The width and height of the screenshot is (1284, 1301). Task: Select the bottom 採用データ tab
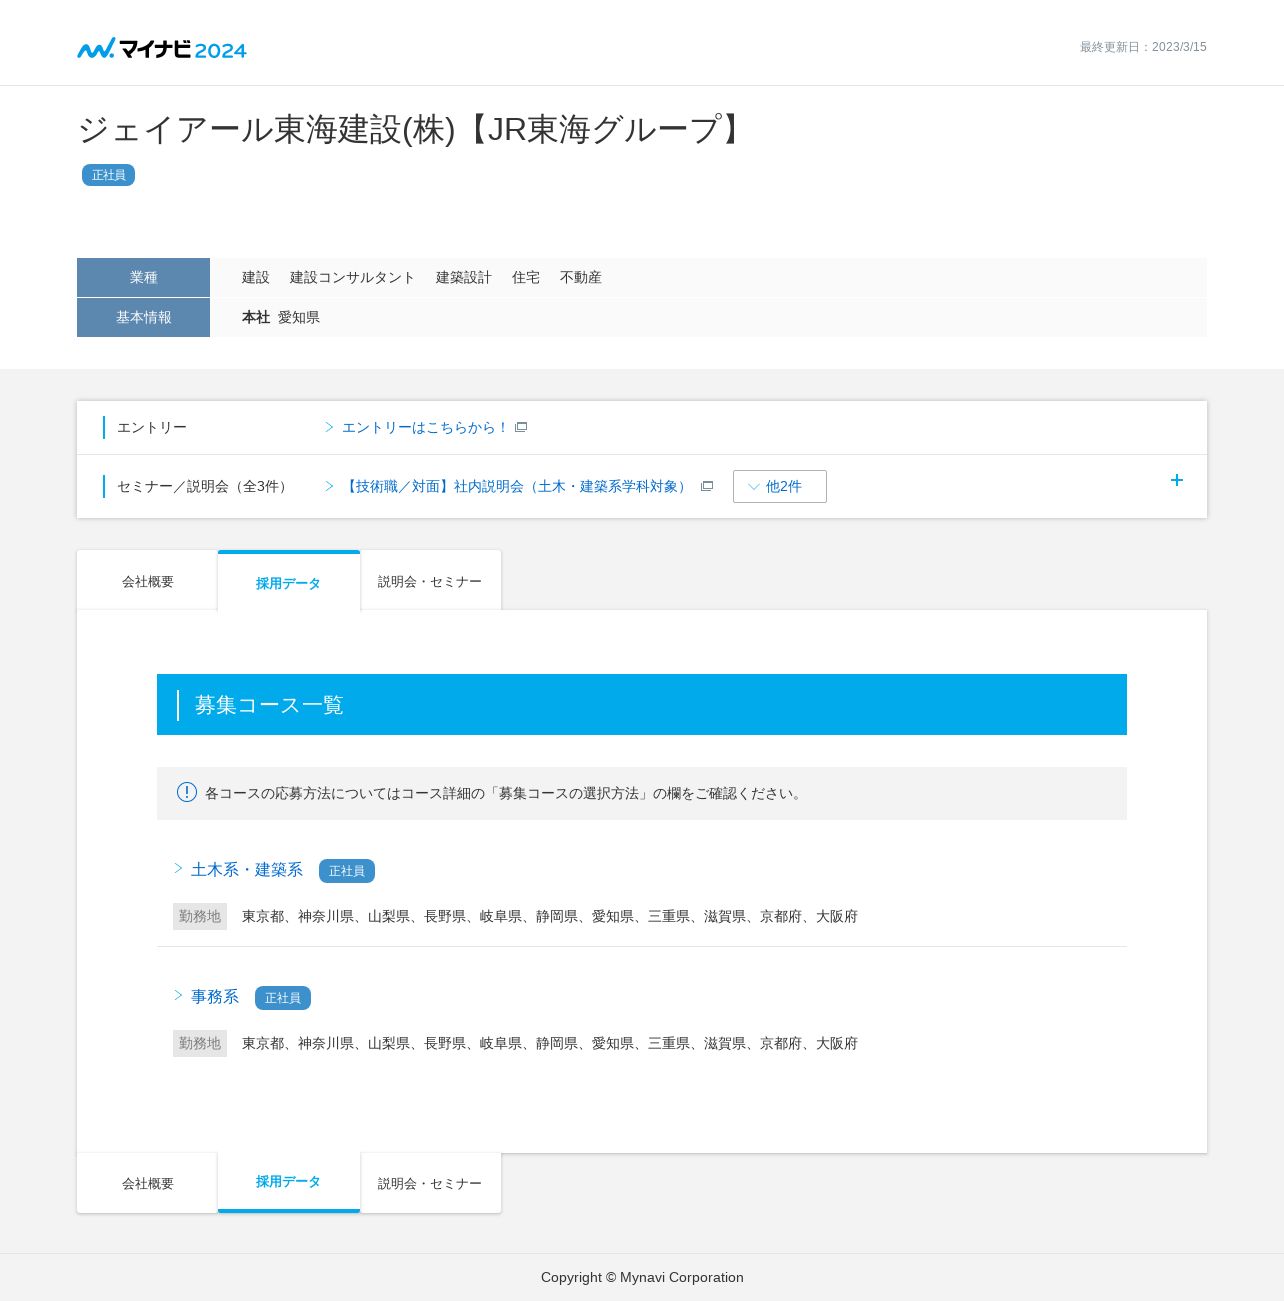tap(289, 1182)
